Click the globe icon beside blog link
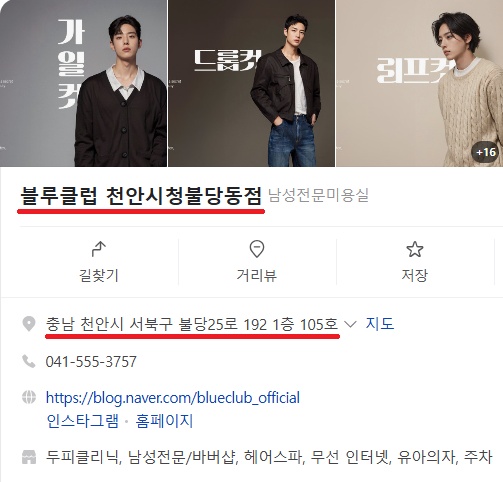Image resolution: width=503 pixels, height=482 pixels. pos(29,397)
